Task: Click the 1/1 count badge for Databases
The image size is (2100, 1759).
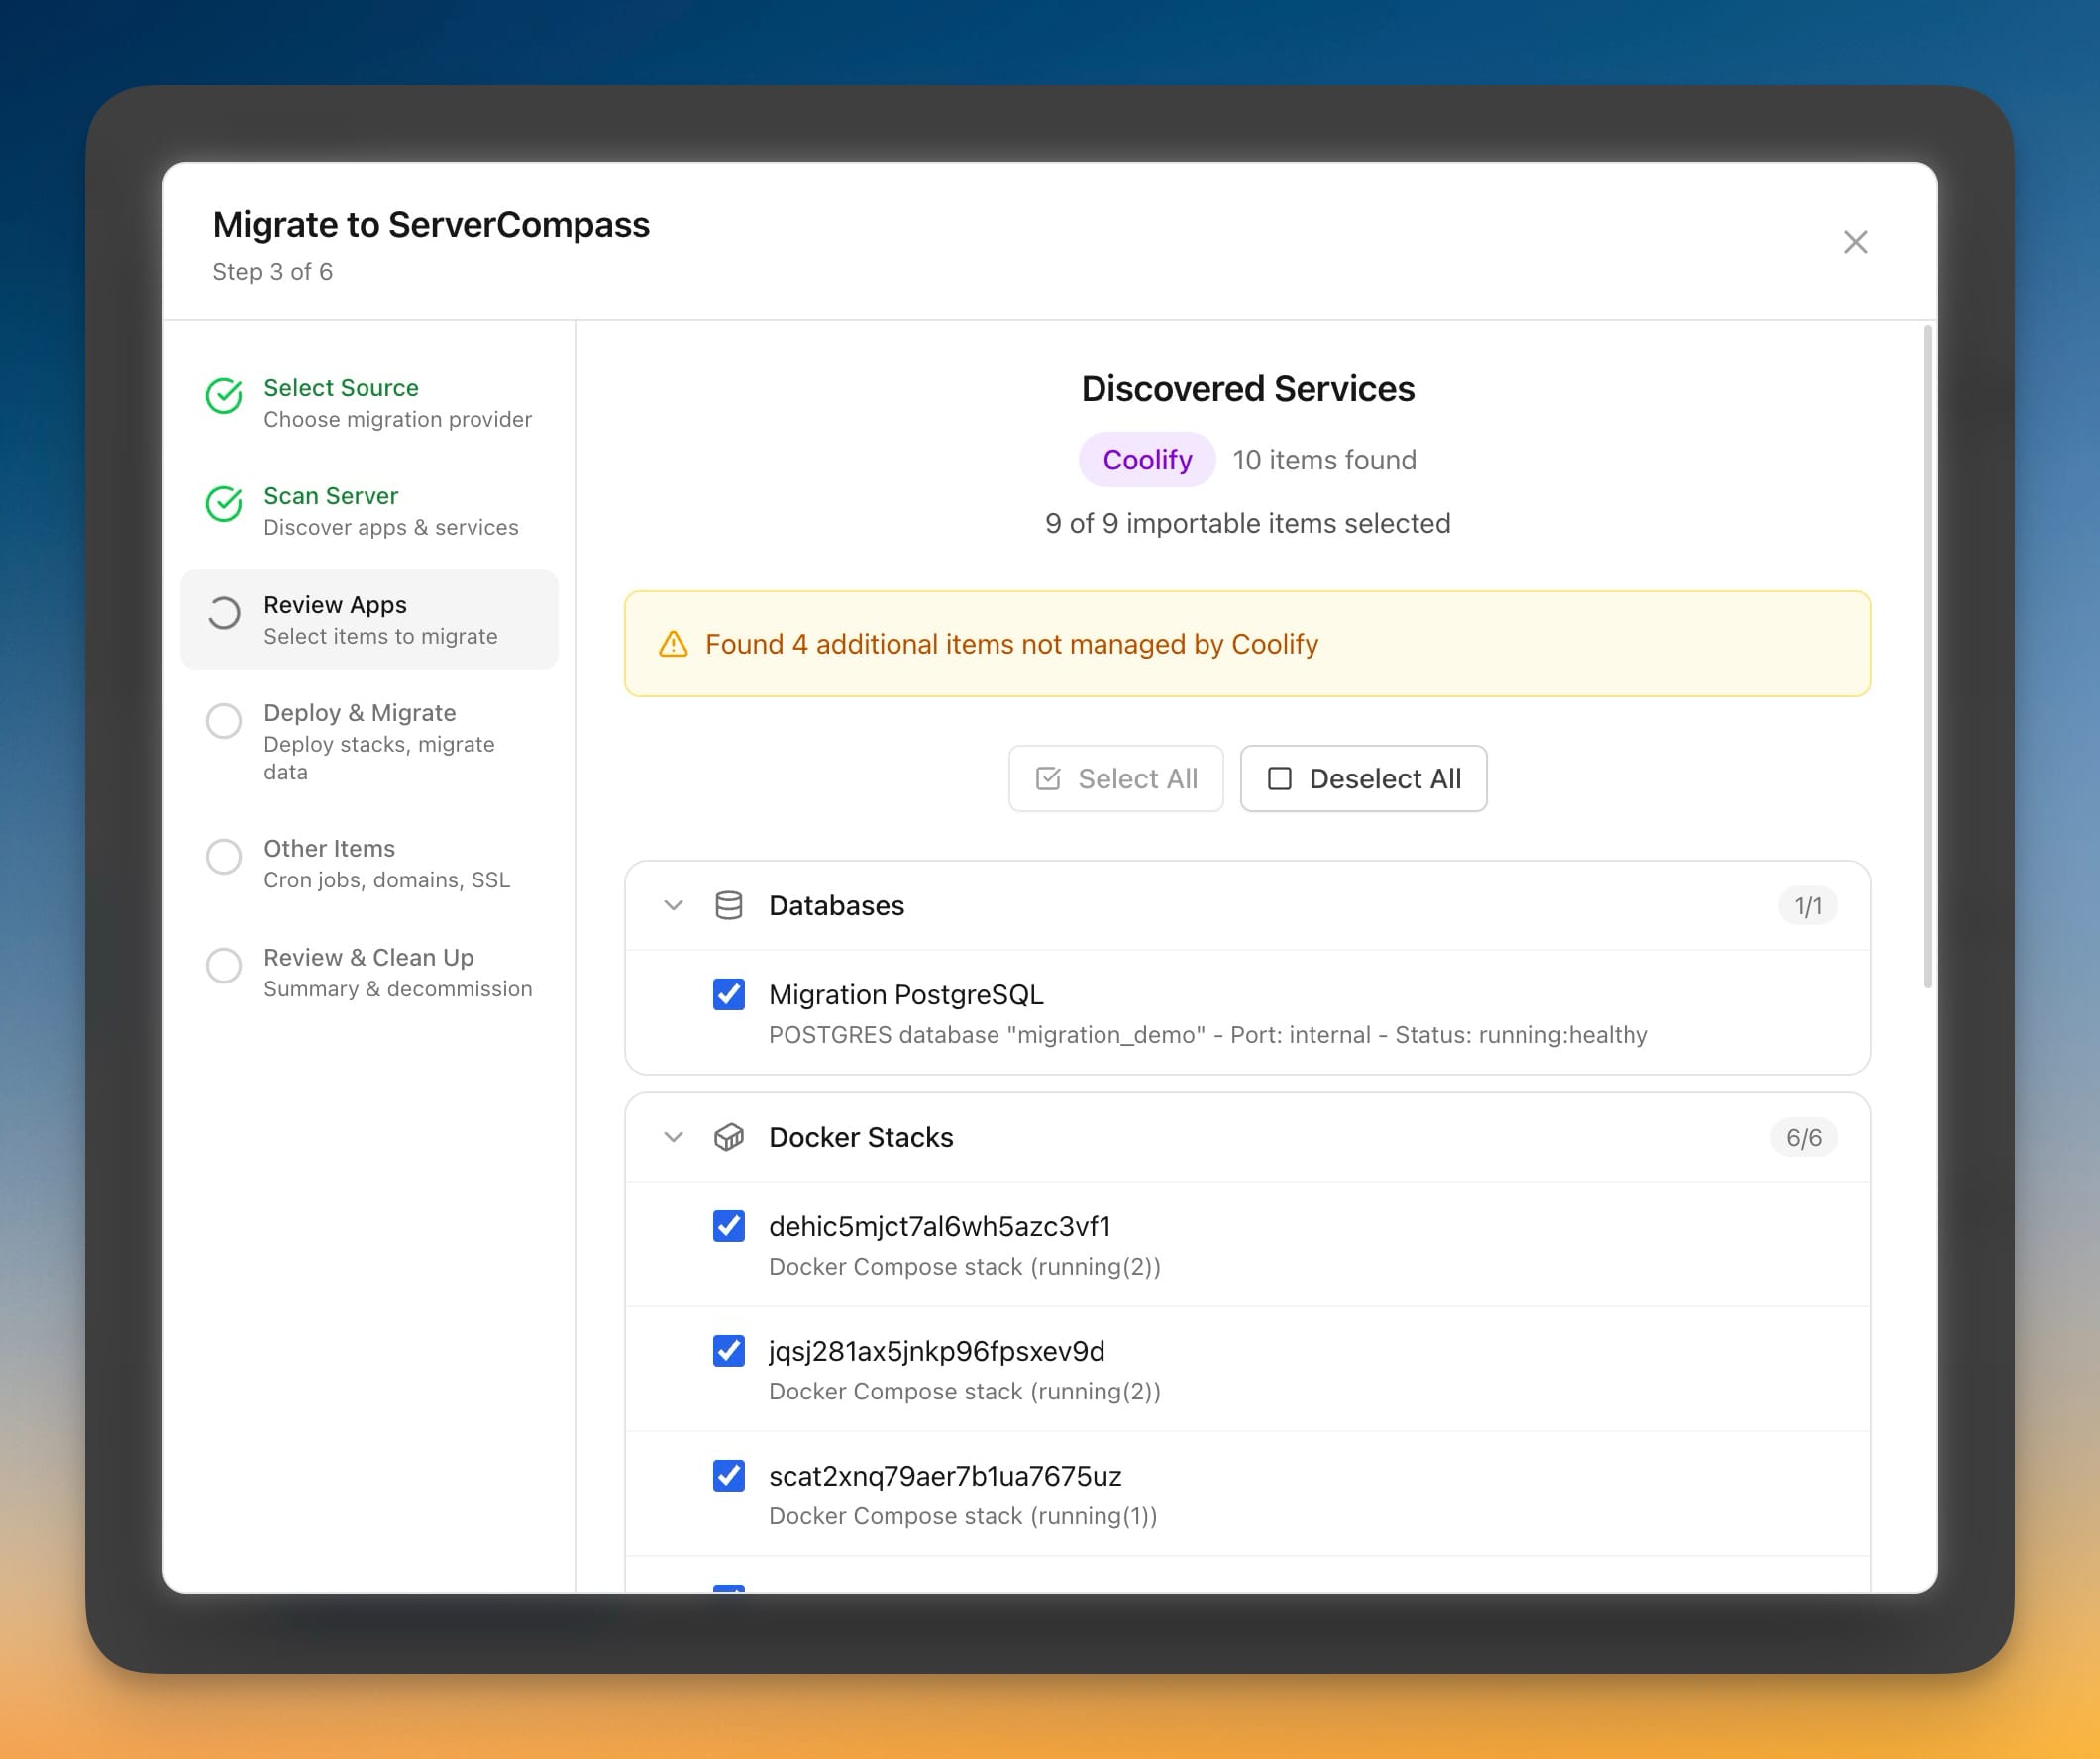Action: [1808, 906]
